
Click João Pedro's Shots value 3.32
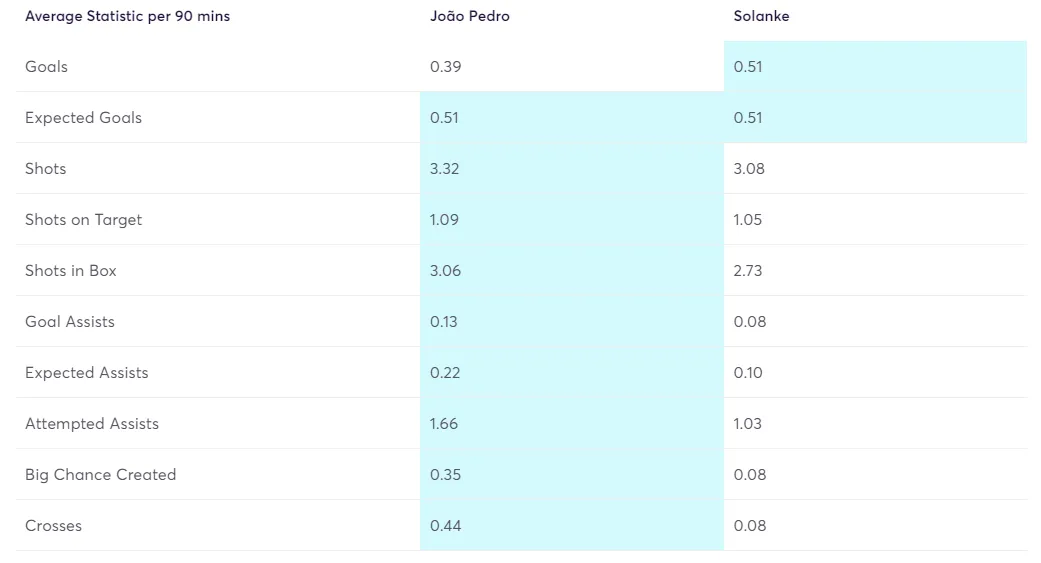444,169
